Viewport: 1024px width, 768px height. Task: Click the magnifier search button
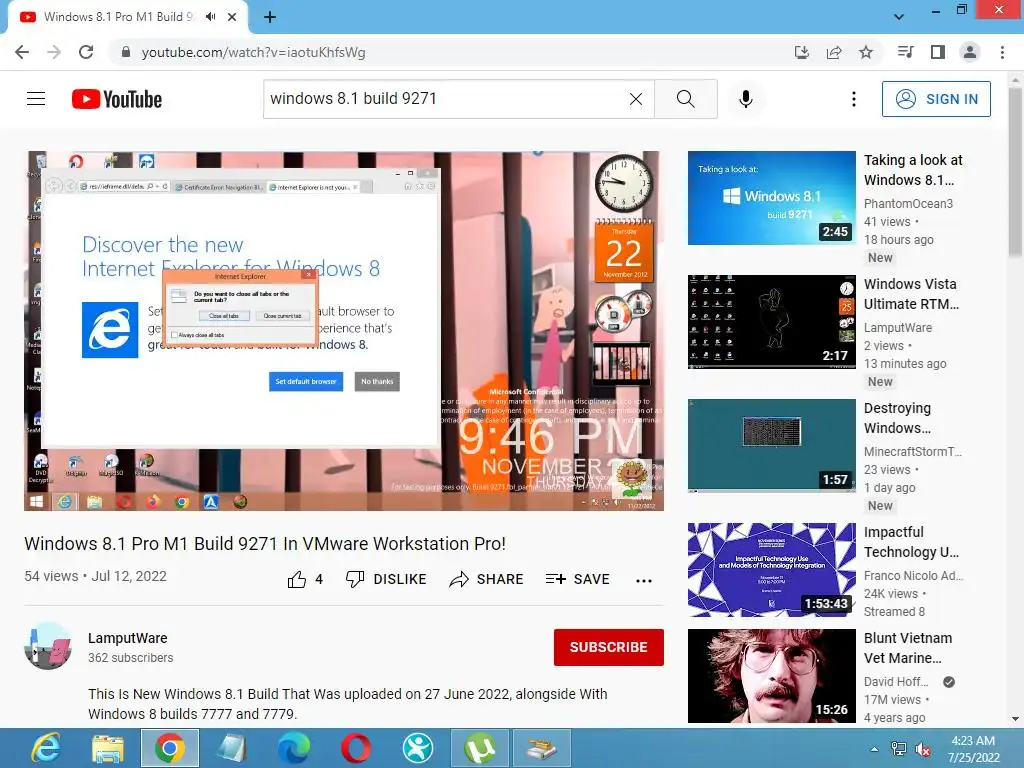click(686, 99)
